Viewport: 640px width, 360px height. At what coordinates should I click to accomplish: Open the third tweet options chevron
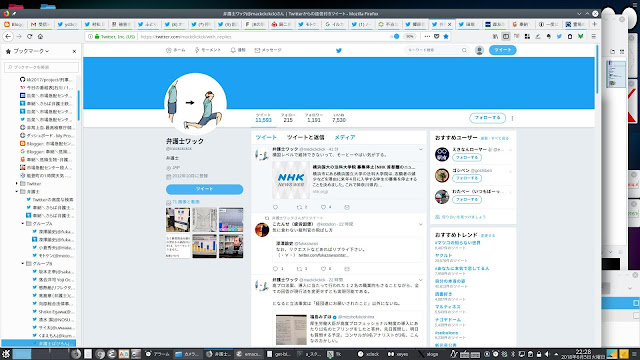pyautogui.click(x=420, y=280)
